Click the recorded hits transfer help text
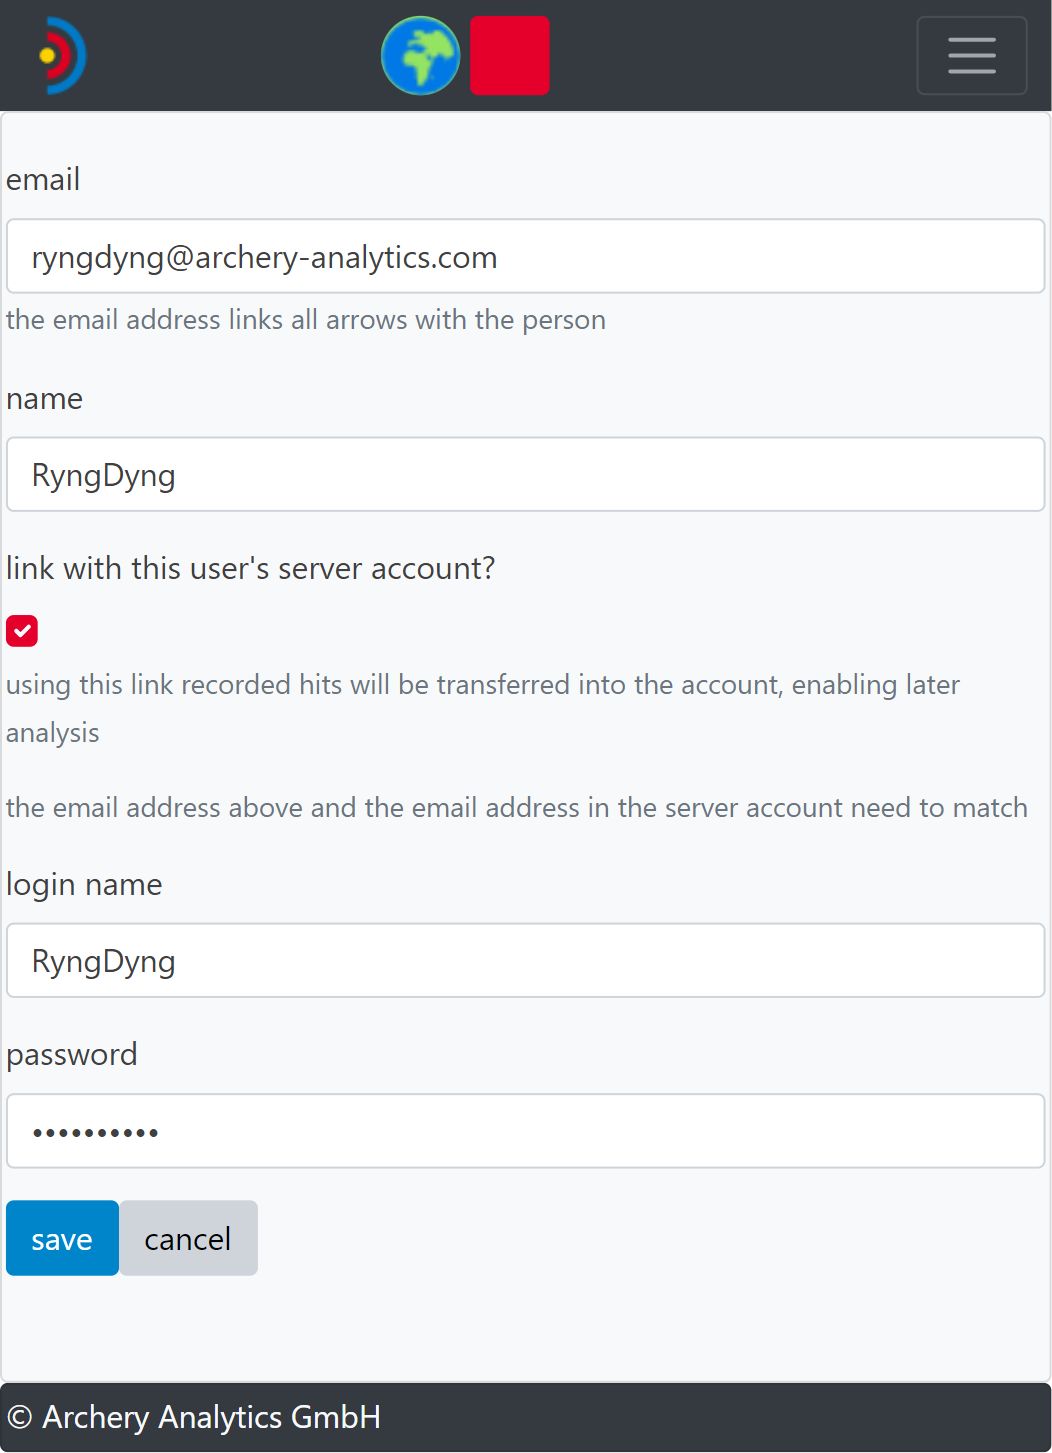The width and height of the screenshot is (1052, 1453). tap(482, 685)
